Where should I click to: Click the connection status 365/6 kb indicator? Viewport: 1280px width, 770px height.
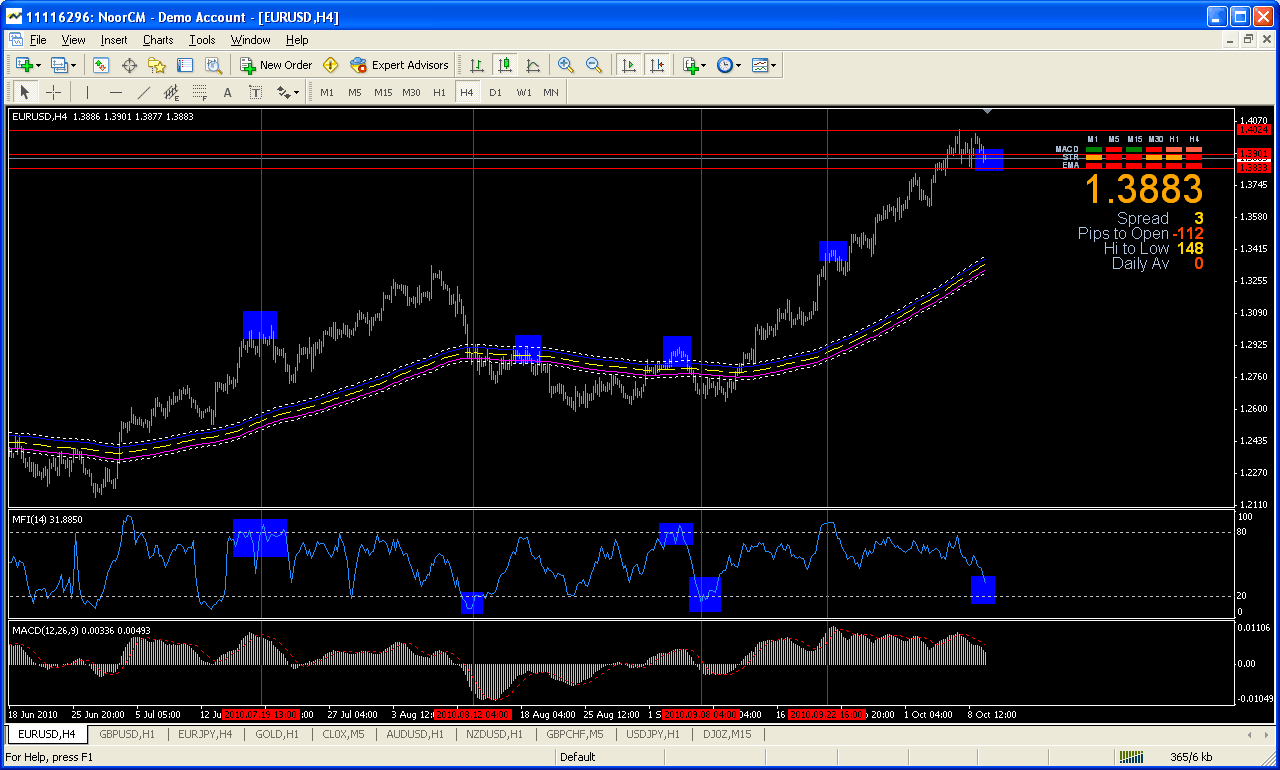(1192, 757)
